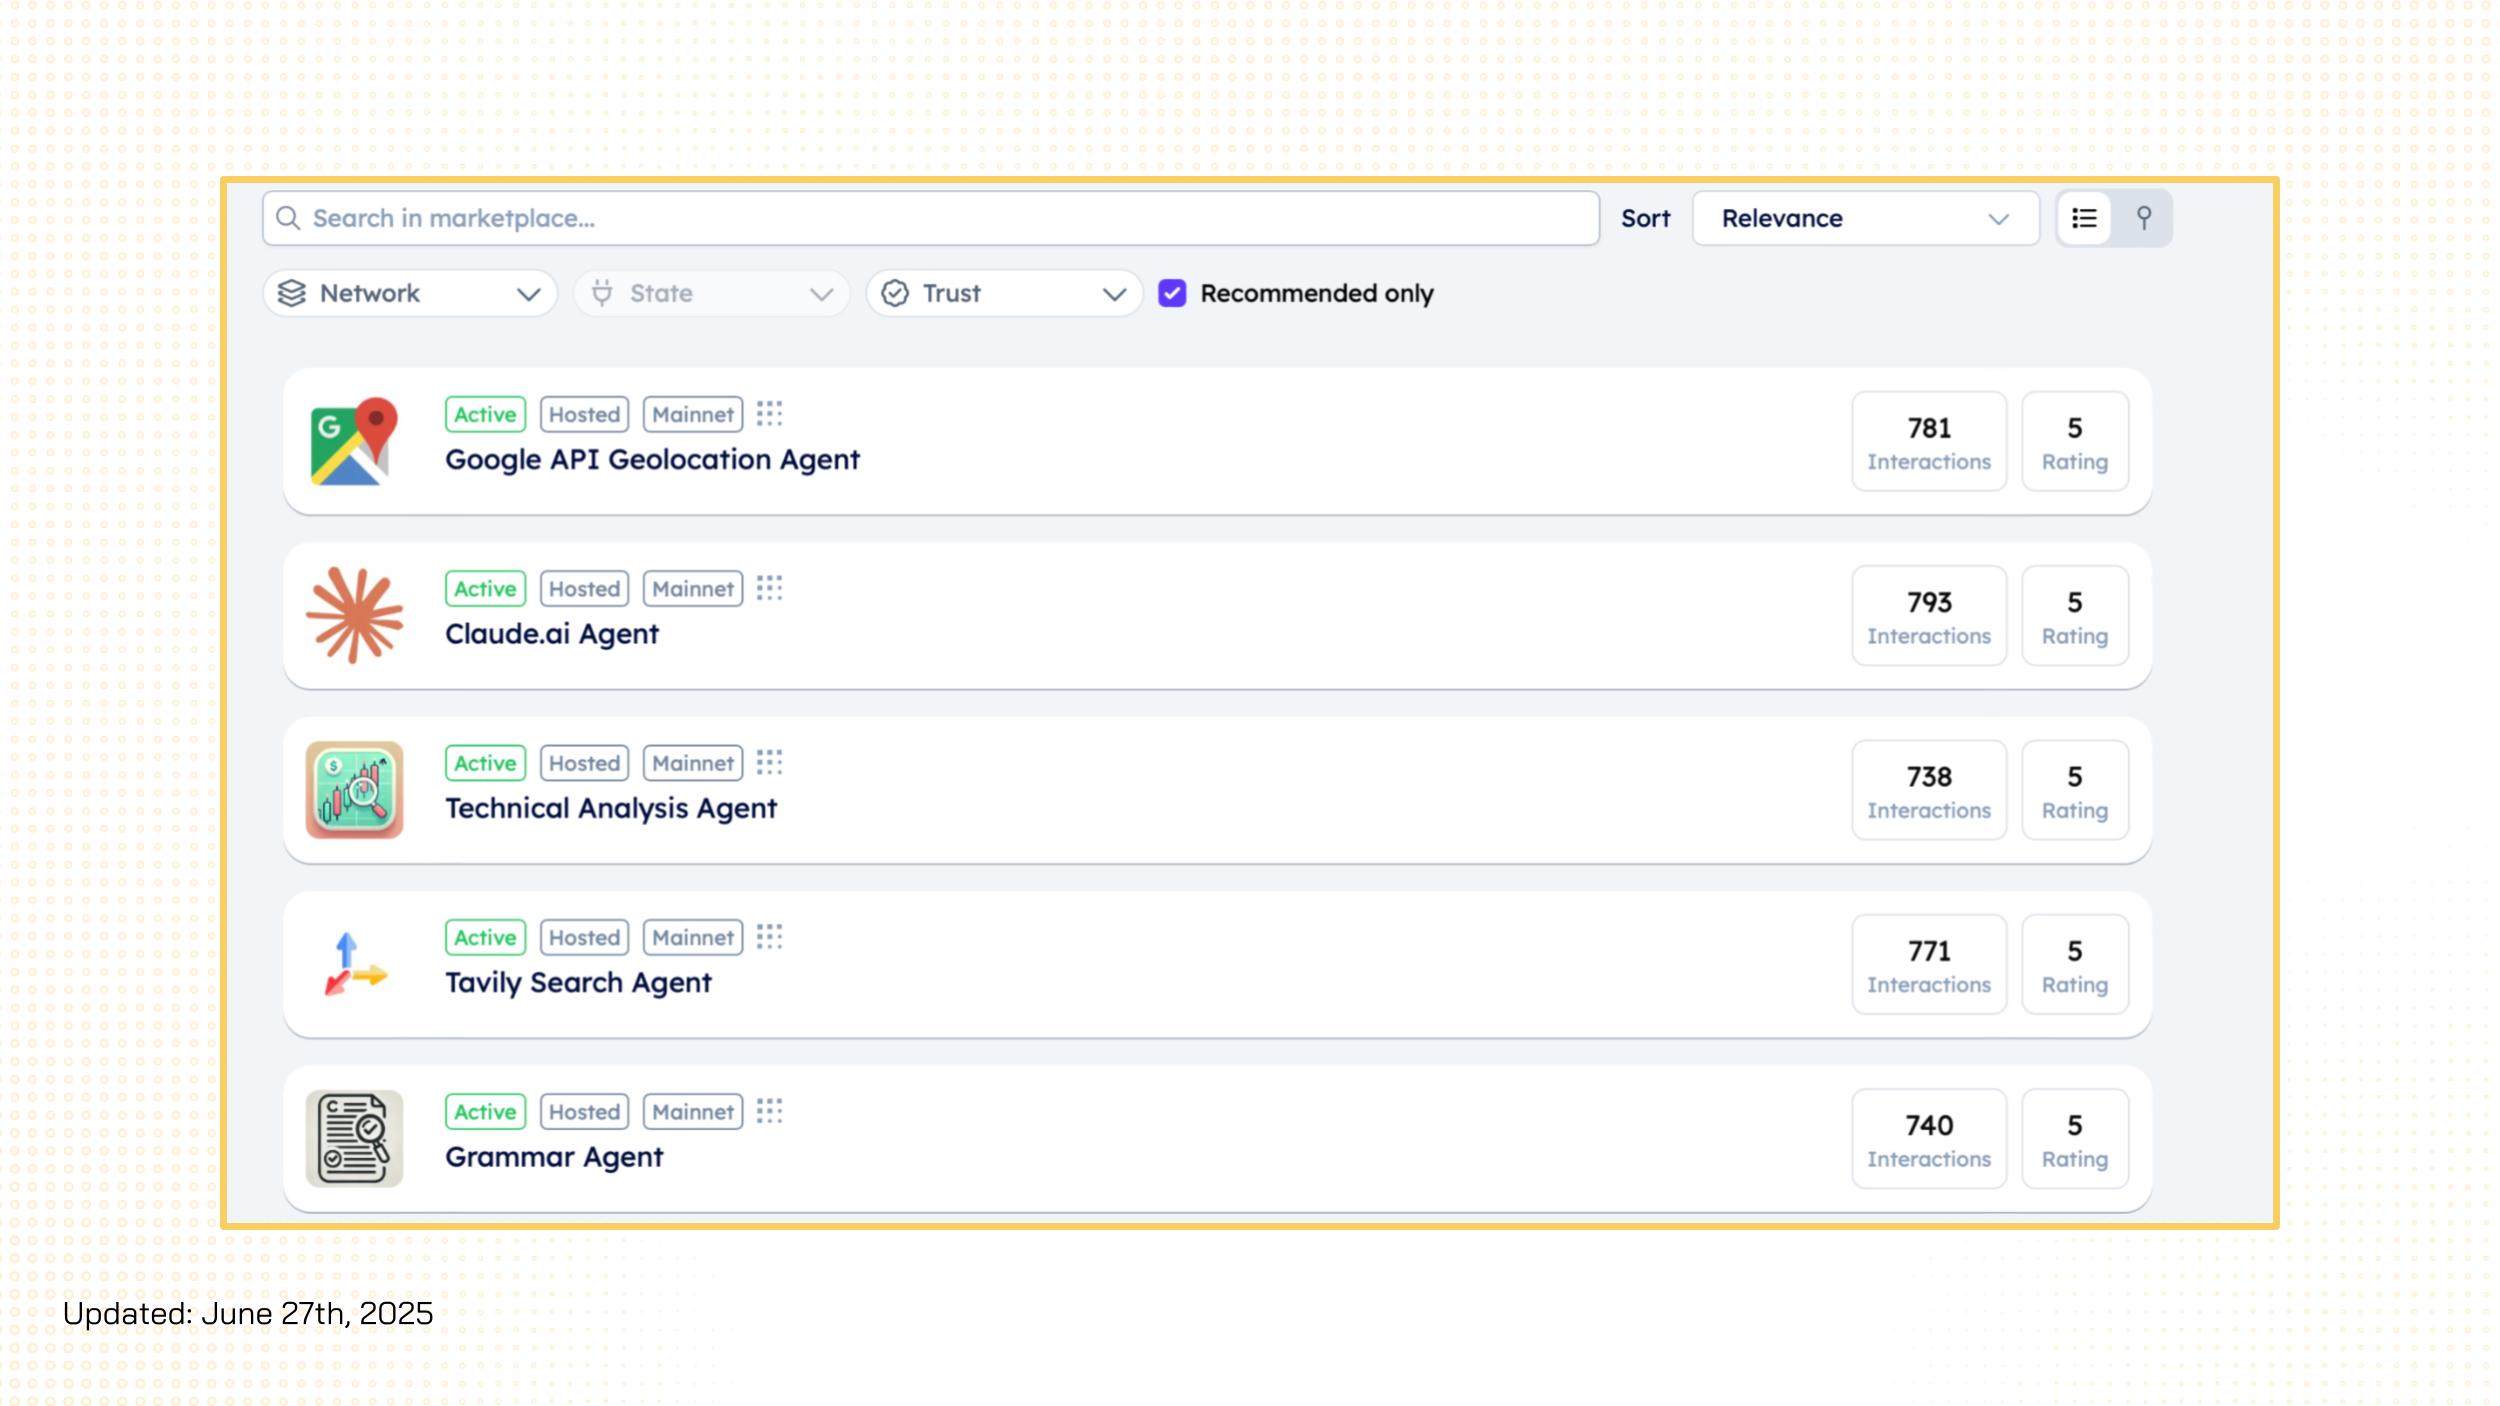
Task: Click the Trust check badge icon
Action: (895, 293)
